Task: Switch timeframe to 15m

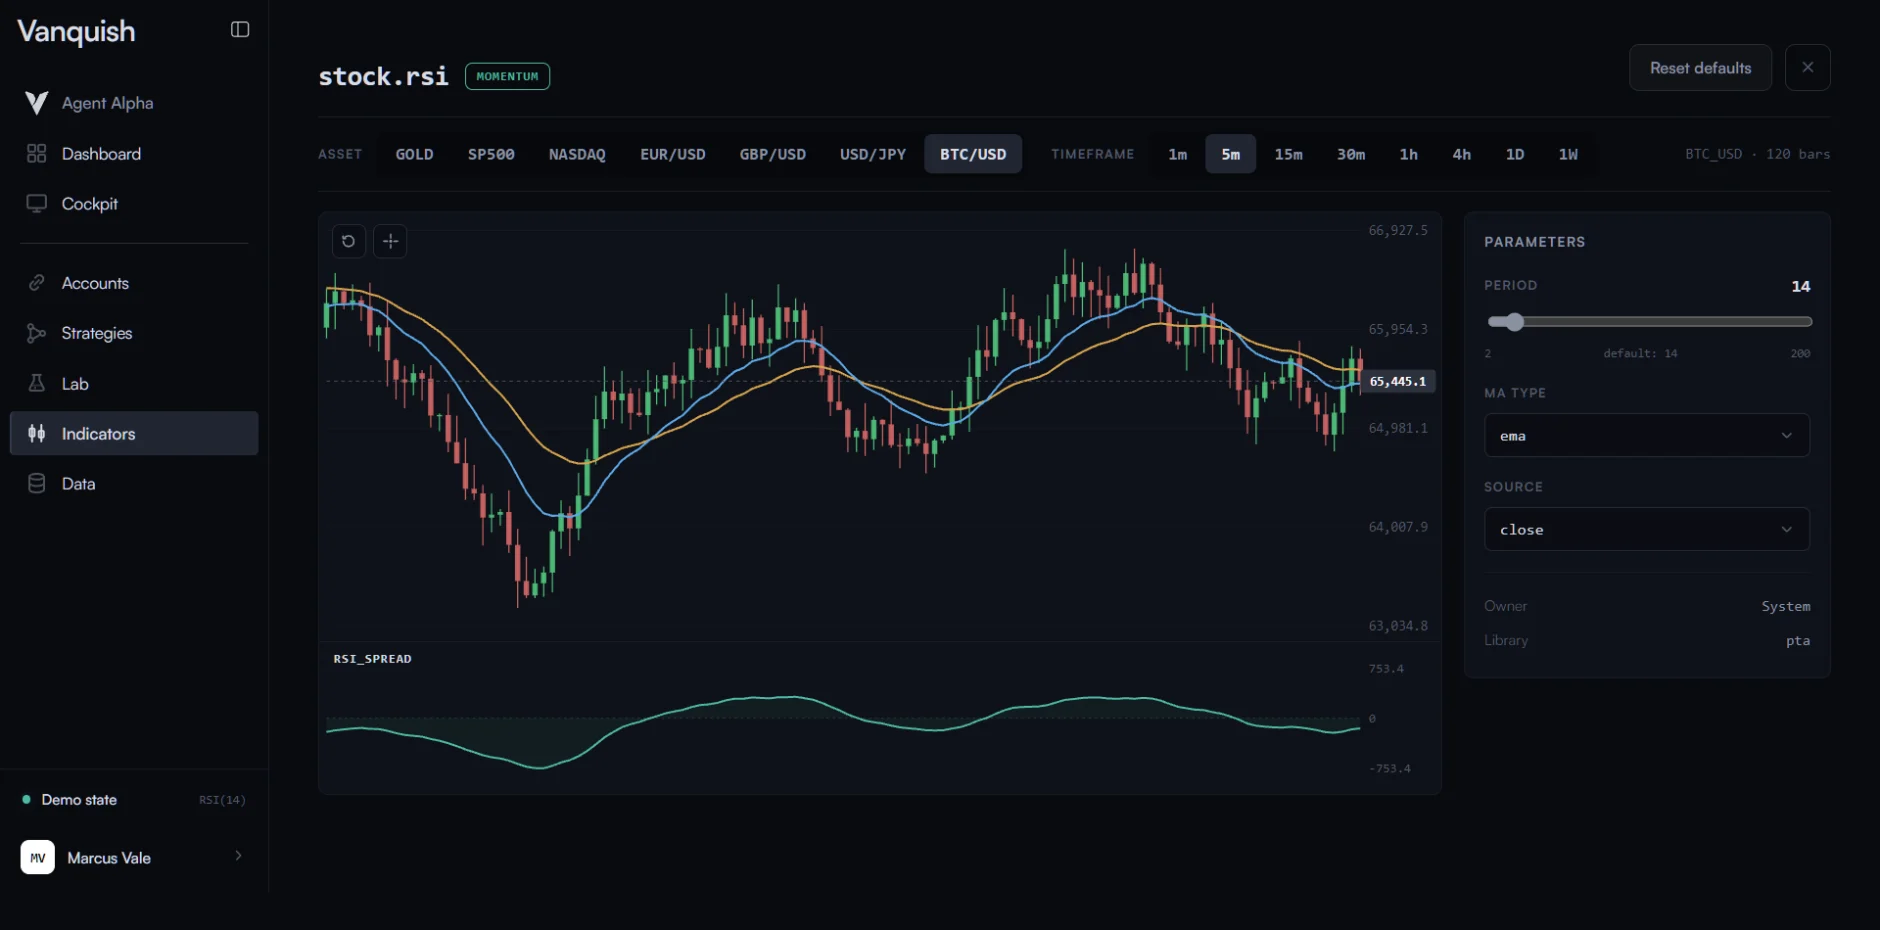Action: click(x=1288, y=154)
